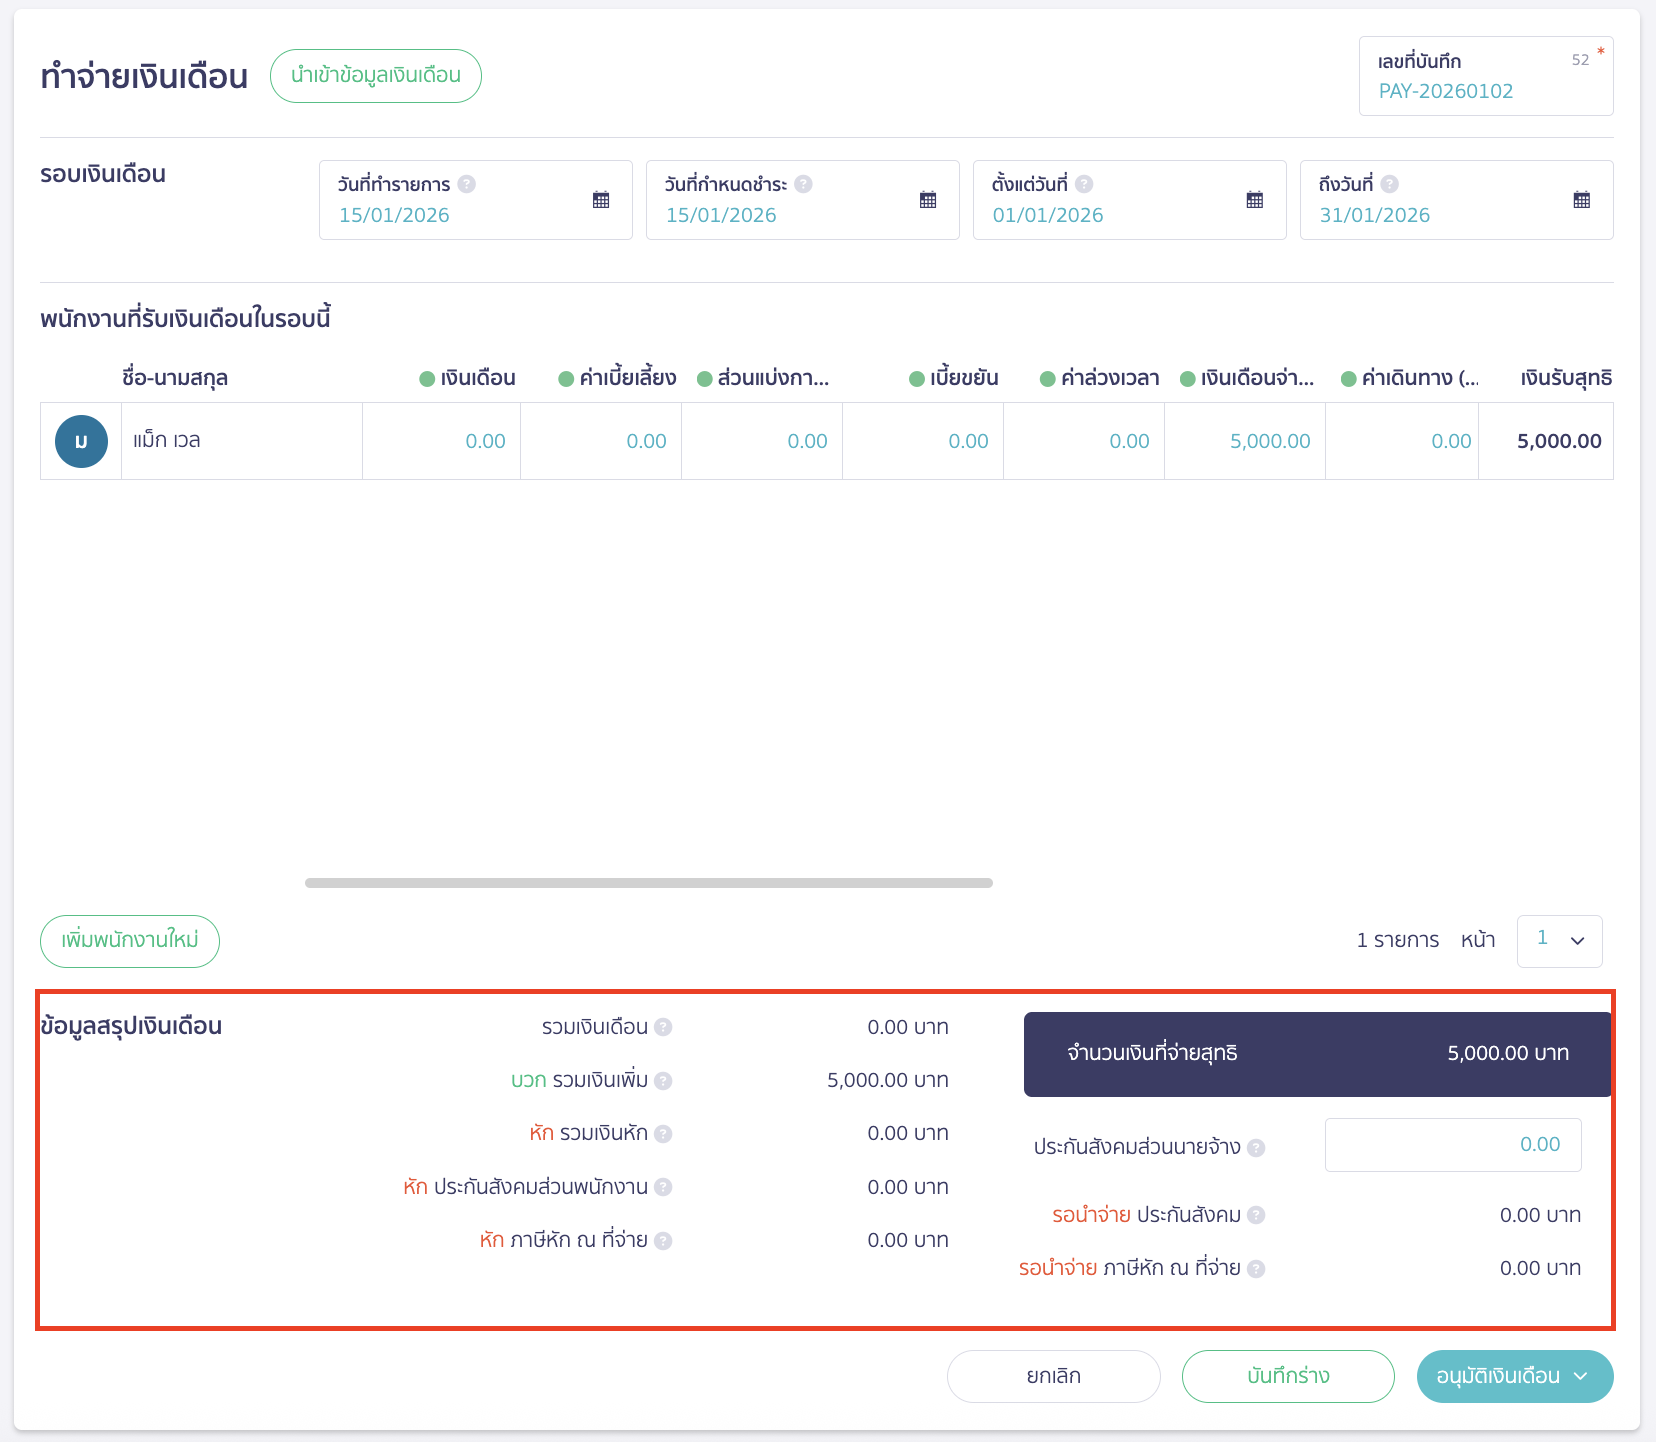Click calendar icon in ตั้งแต่วันที่ field

[1255, 200]
